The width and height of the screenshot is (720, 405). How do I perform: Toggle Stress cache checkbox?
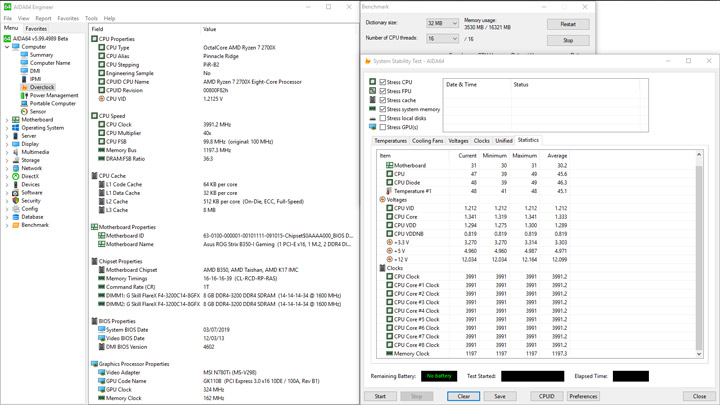(382, 100)
